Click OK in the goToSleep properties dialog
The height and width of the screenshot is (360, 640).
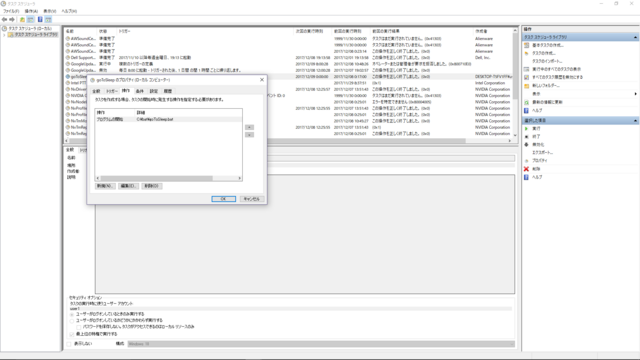(223, 199)
